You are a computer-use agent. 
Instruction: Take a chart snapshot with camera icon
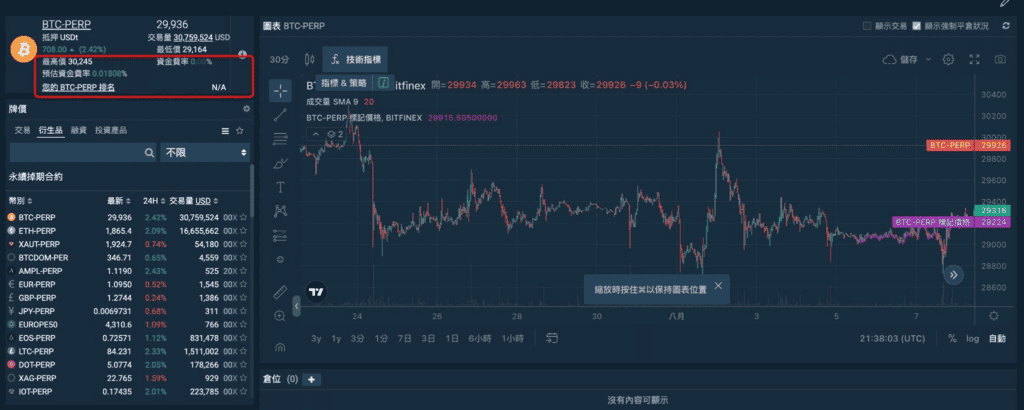coord(1000,59)
